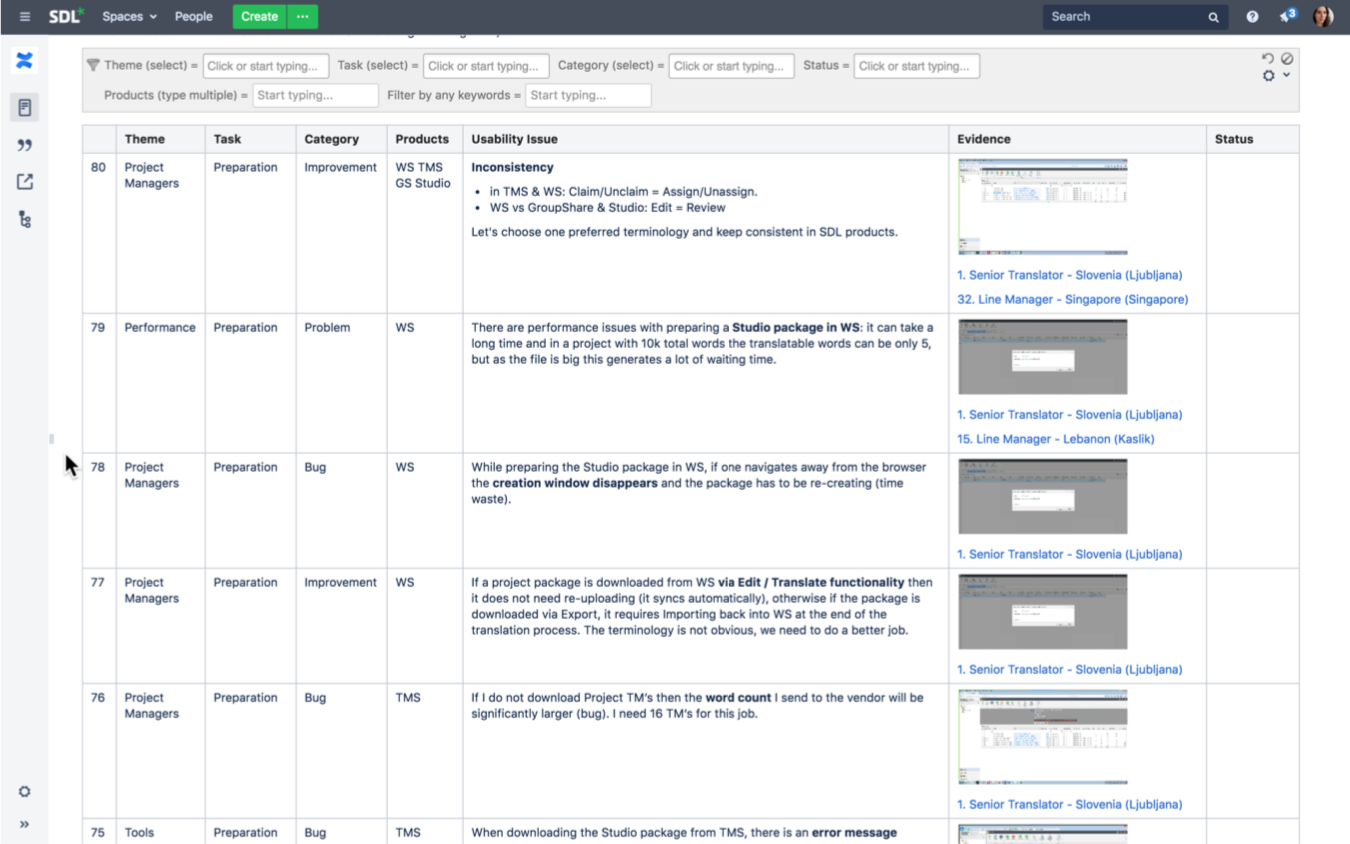This screenshot has height=844, width=1350.
Task: Open the Pages sidebar icon
Action: coord(25,107)
